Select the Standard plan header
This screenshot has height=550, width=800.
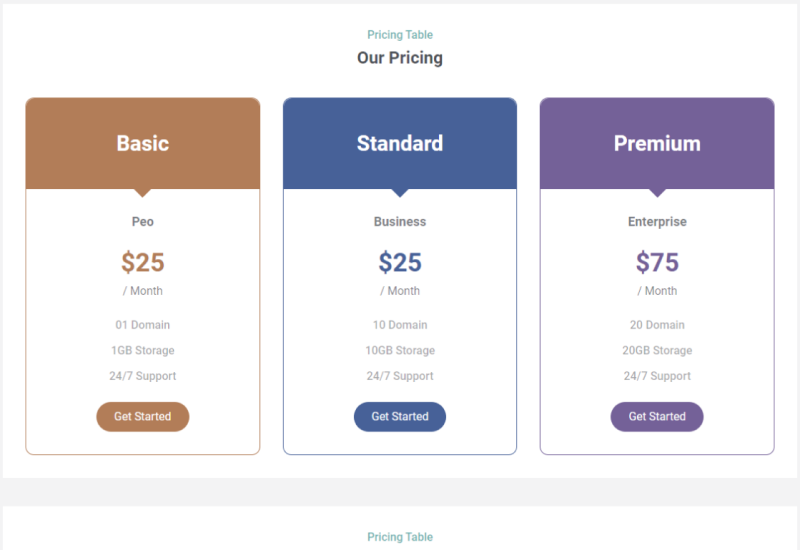pyautogui.click(x=399, y=143)
